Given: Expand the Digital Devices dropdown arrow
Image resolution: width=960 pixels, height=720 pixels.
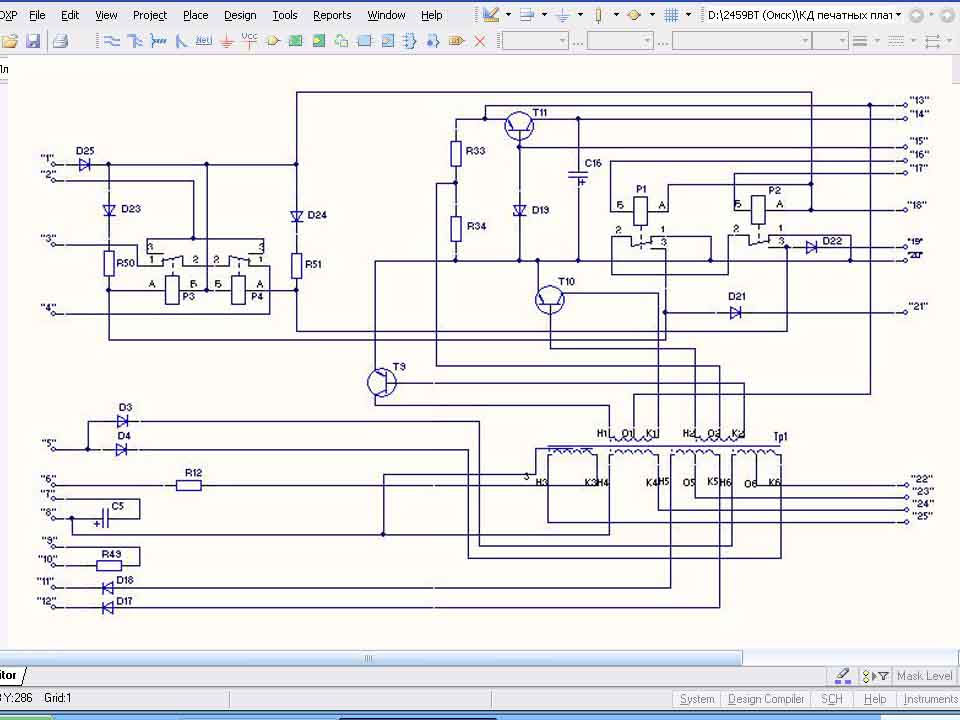Looking at the screenshot, I should click(616, 15).
